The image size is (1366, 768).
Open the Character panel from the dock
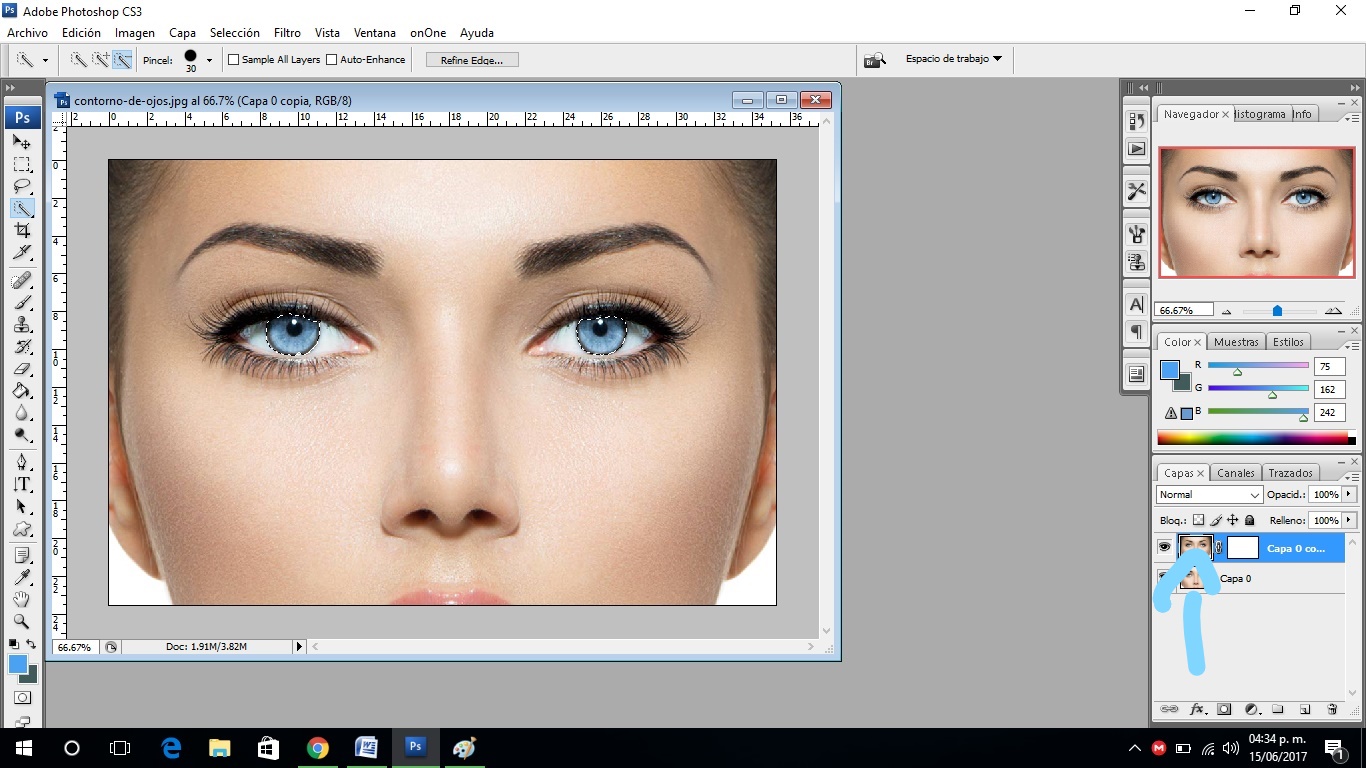pyautogui.click(x=1136, y=304)
